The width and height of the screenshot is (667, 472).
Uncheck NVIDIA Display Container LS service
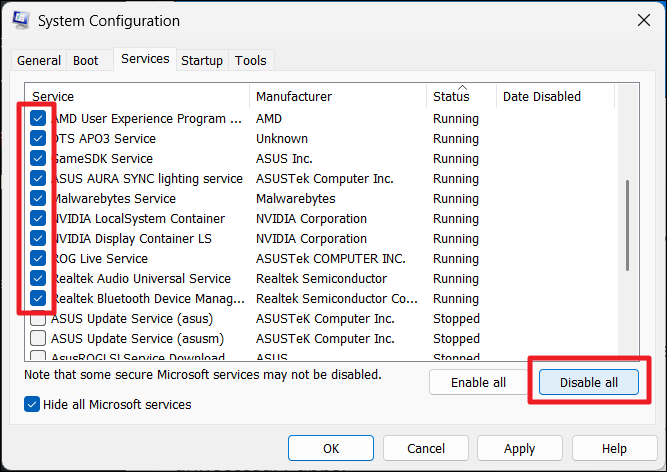[x=38, y=239]
